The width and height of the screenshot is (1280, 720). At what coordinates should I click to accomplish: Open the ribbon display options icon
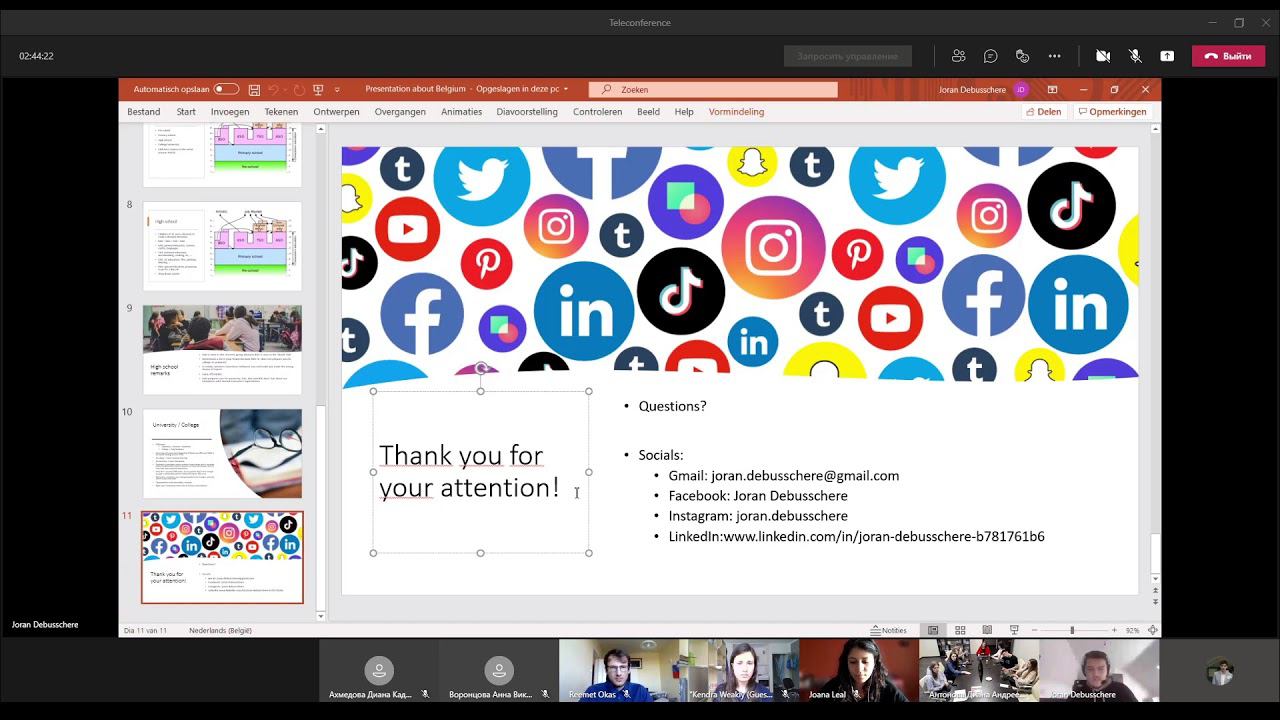click(1052, 89)
